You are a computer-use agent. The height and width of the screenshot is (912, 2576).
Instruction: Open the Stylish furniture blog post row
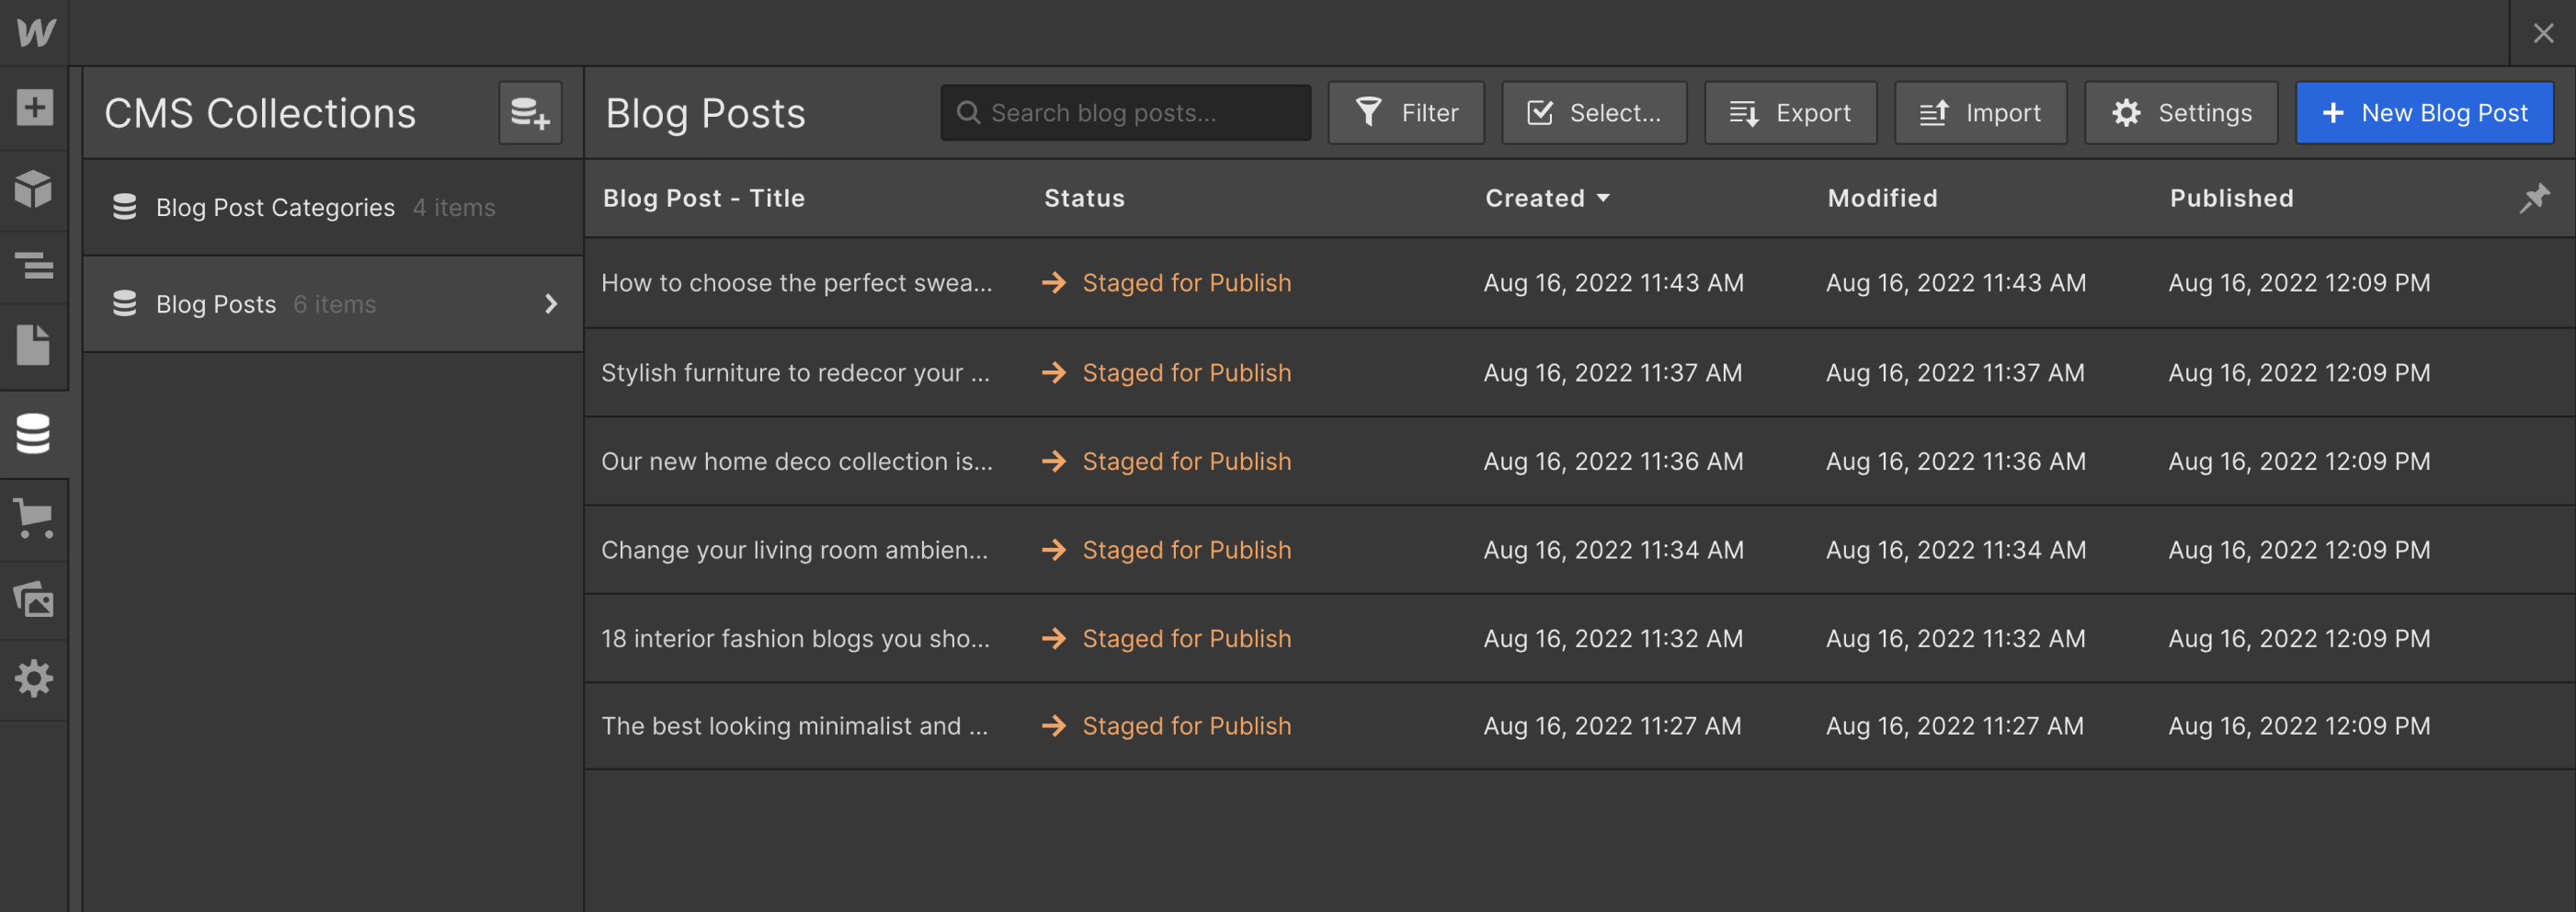pos(1579,373)
